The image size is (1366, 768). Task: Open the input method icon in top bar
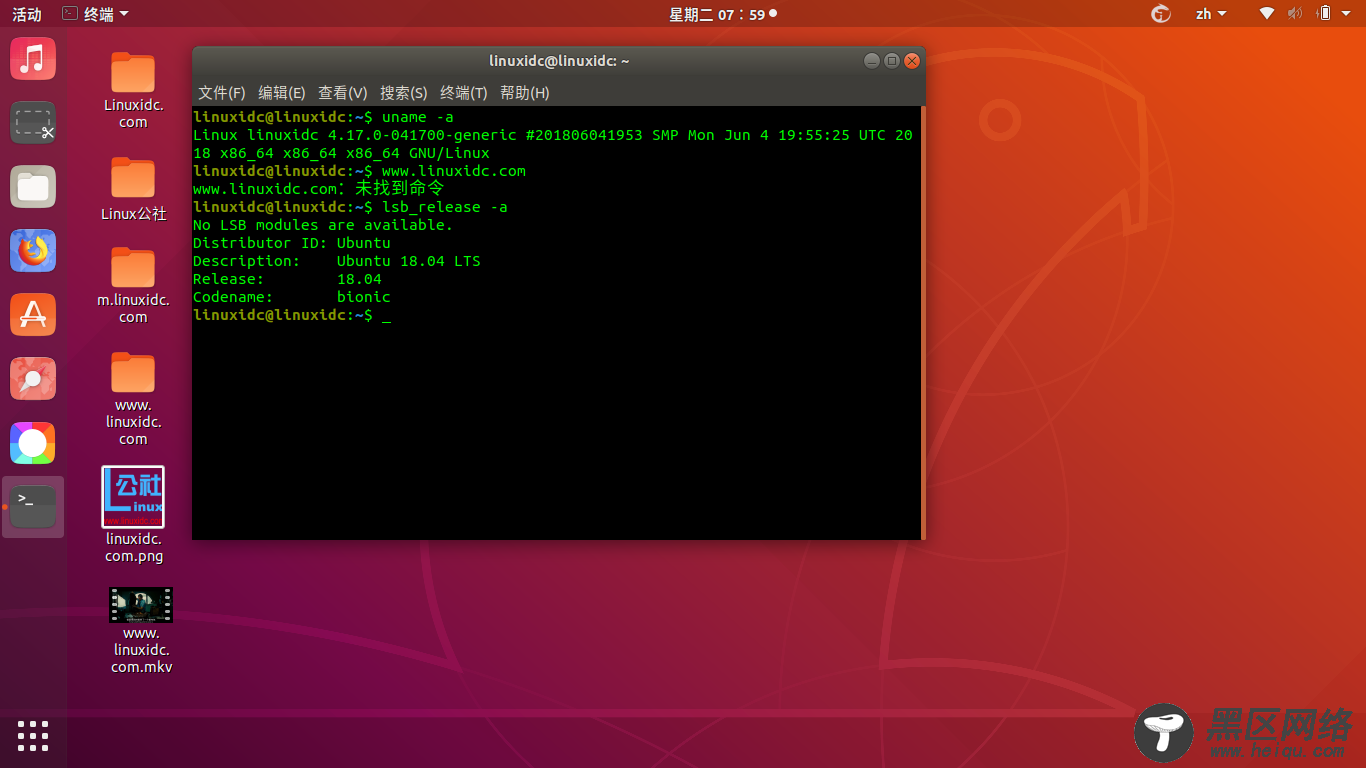[x=1161, y=14]
